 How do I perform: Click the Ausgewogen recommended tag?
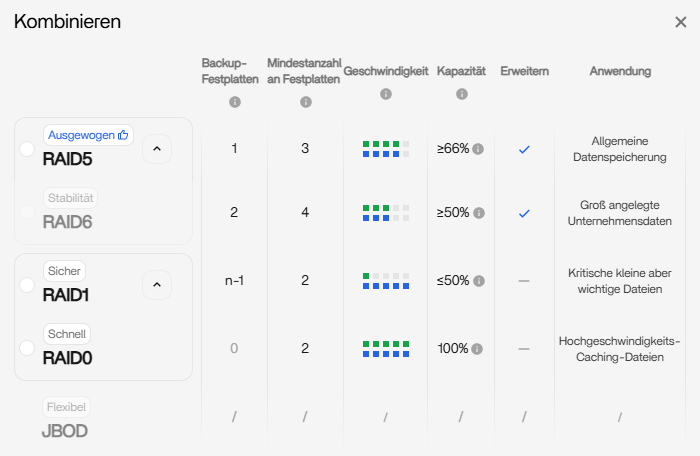(88, 134)
